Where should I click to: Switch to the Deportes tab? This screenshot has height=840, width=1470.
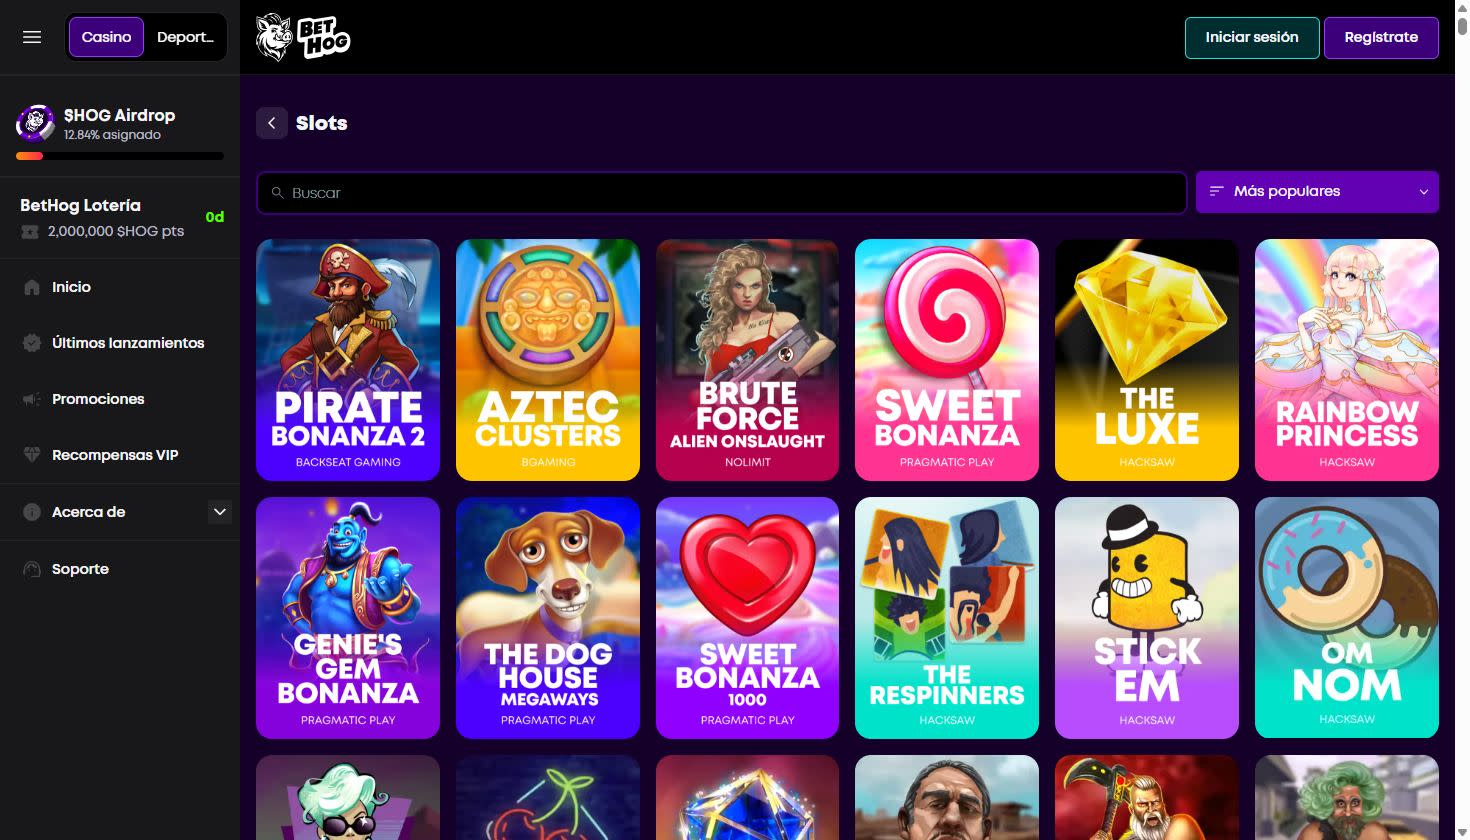[x=185, y=37]
